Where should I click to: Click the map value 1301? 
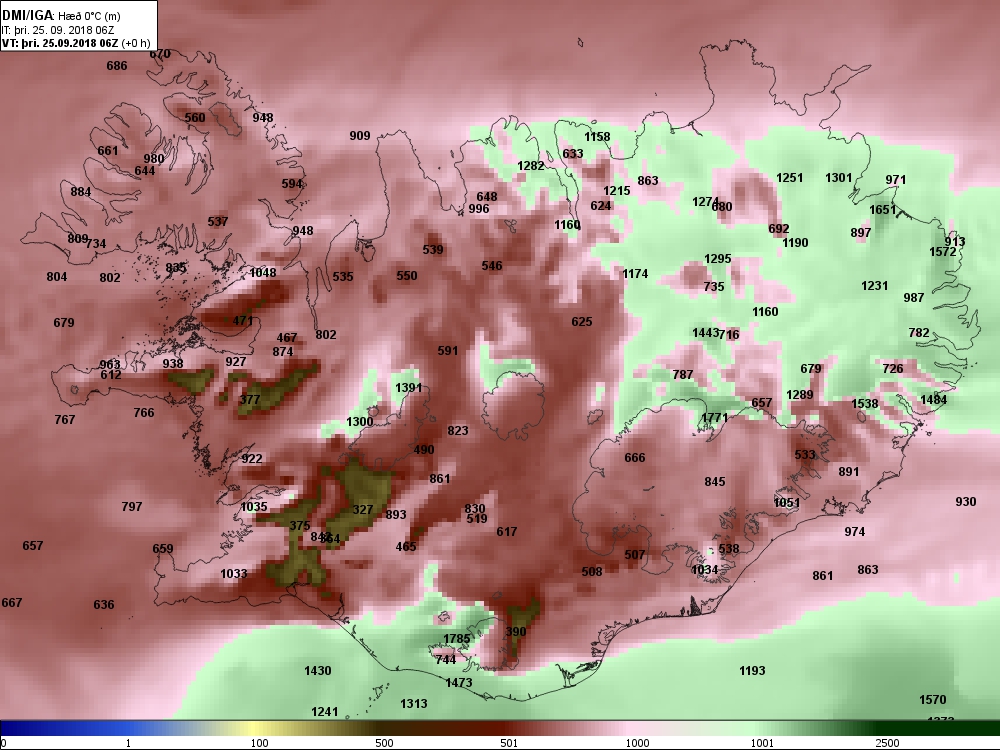(839, 177)
